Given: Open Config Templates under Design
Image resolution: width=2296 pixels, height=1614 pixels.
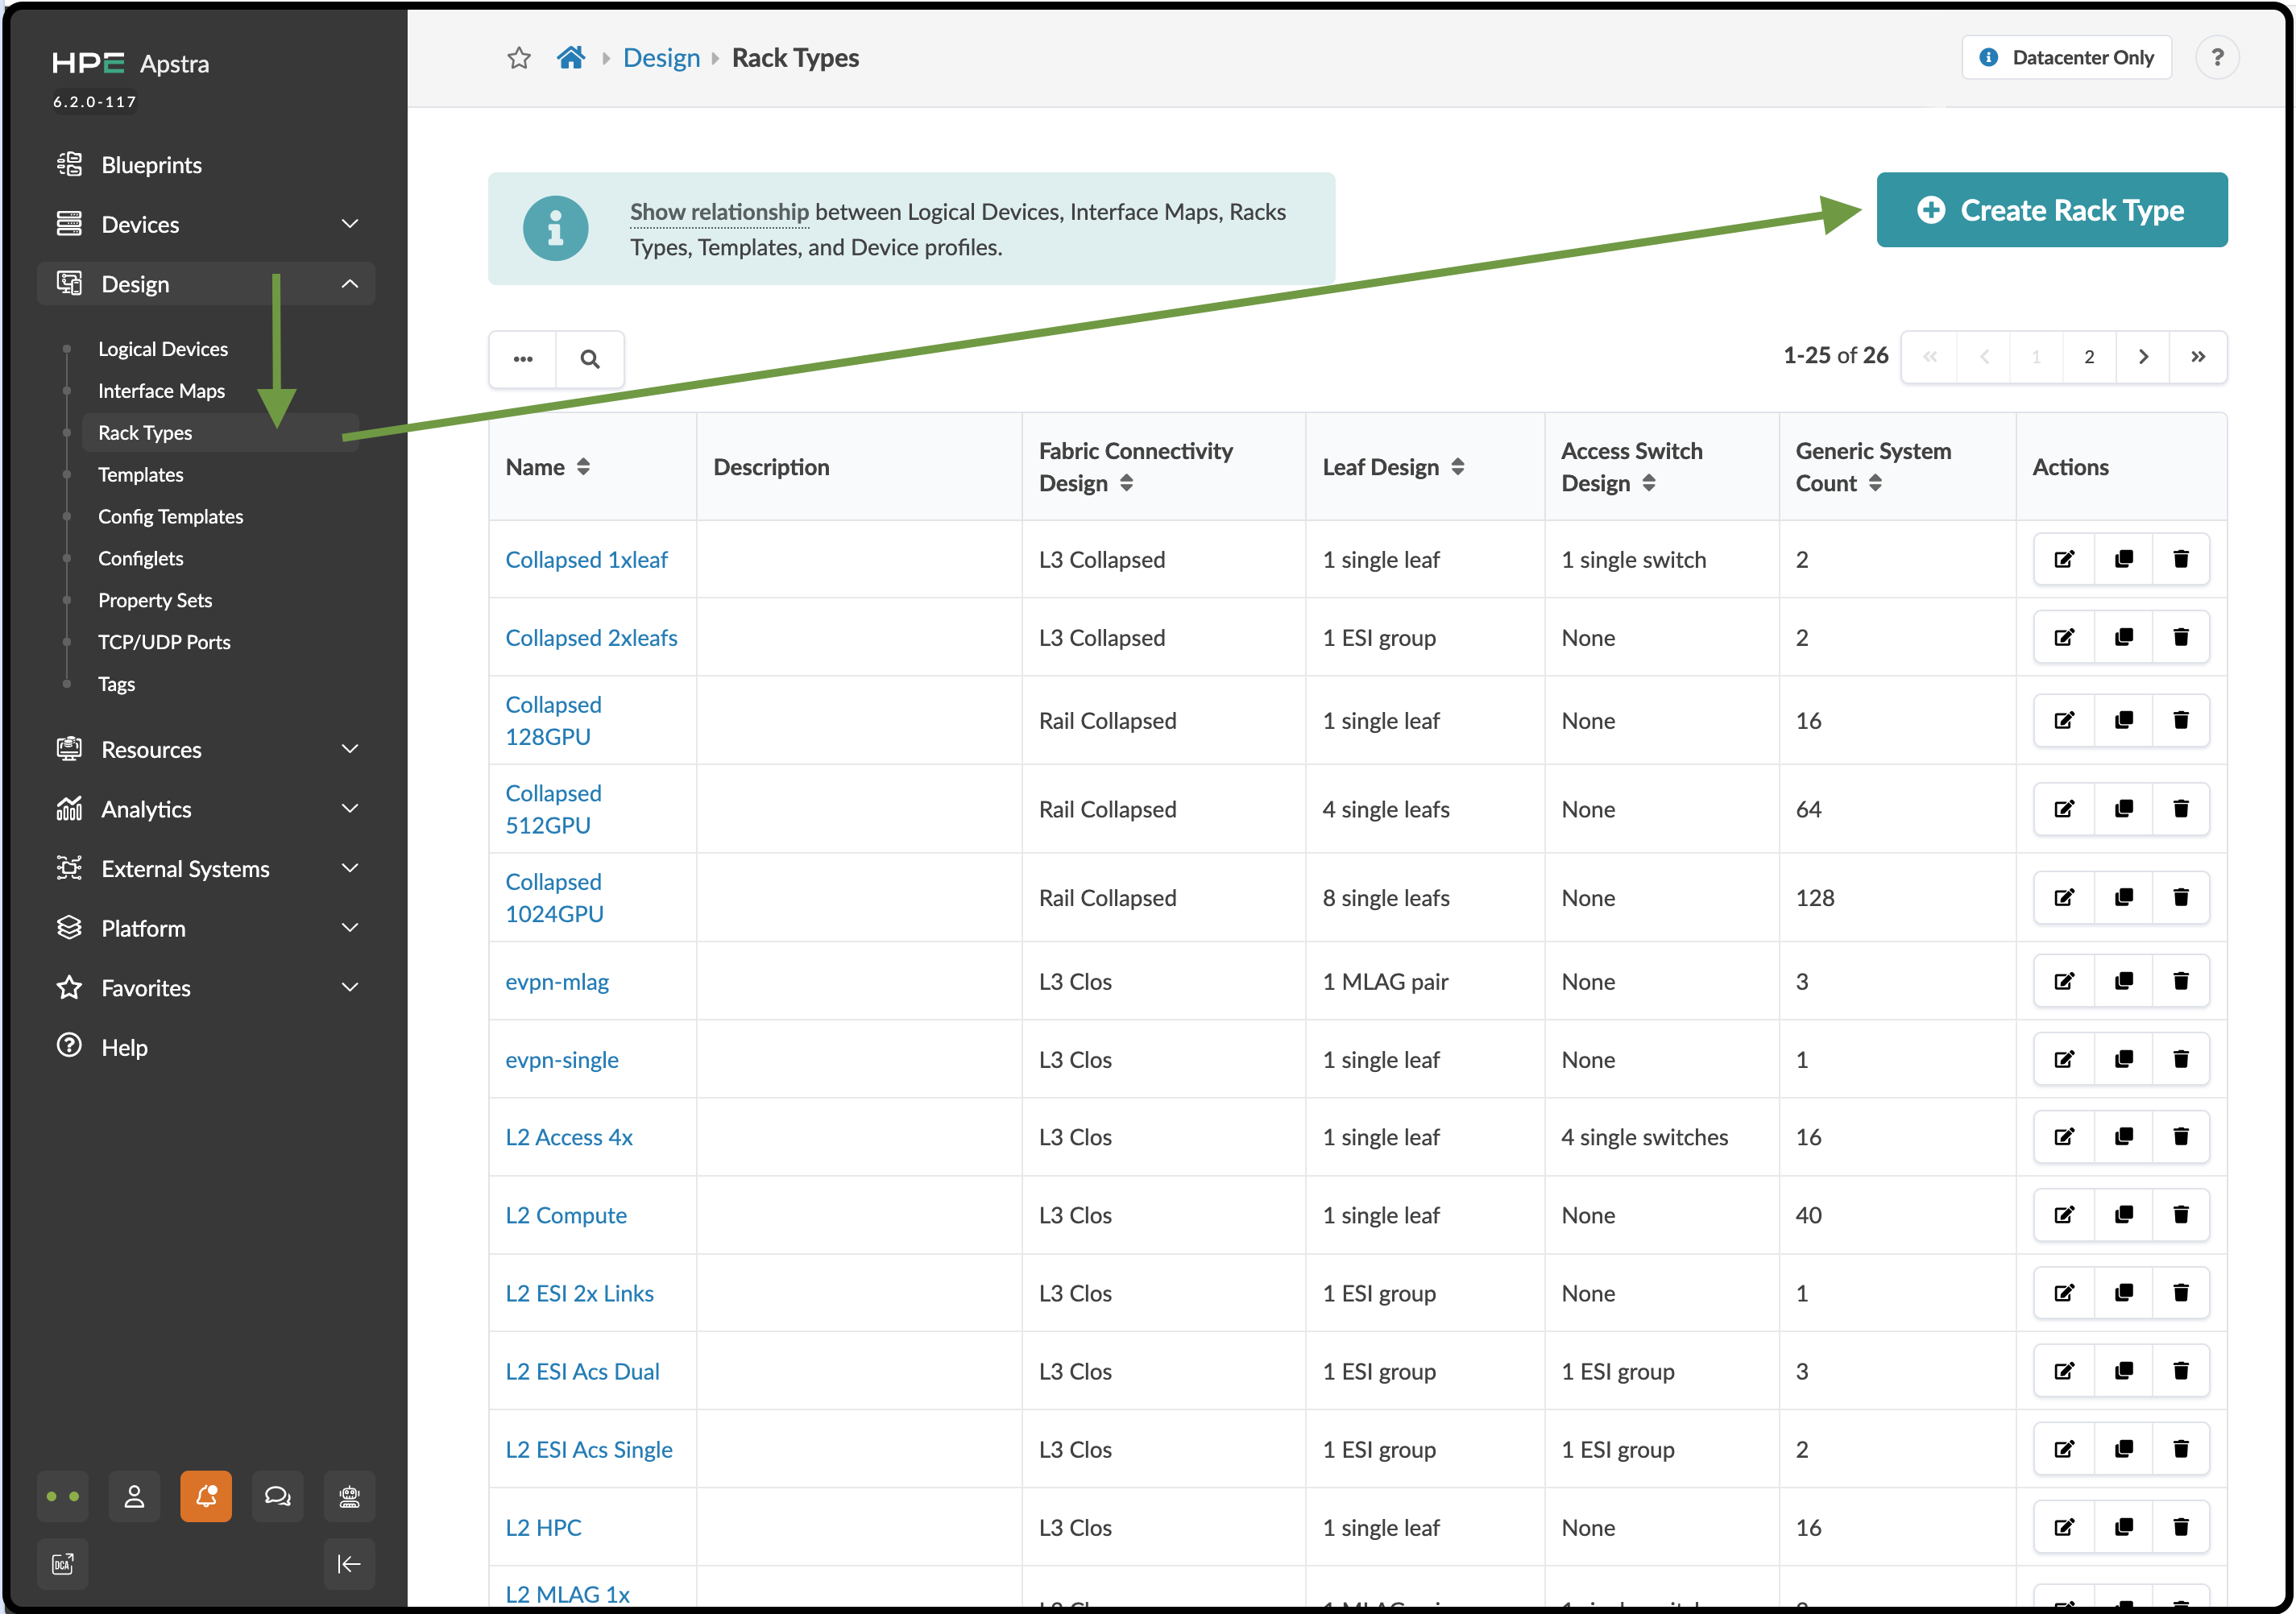Looking at the screenshot, I should click(x=170, y=516).
